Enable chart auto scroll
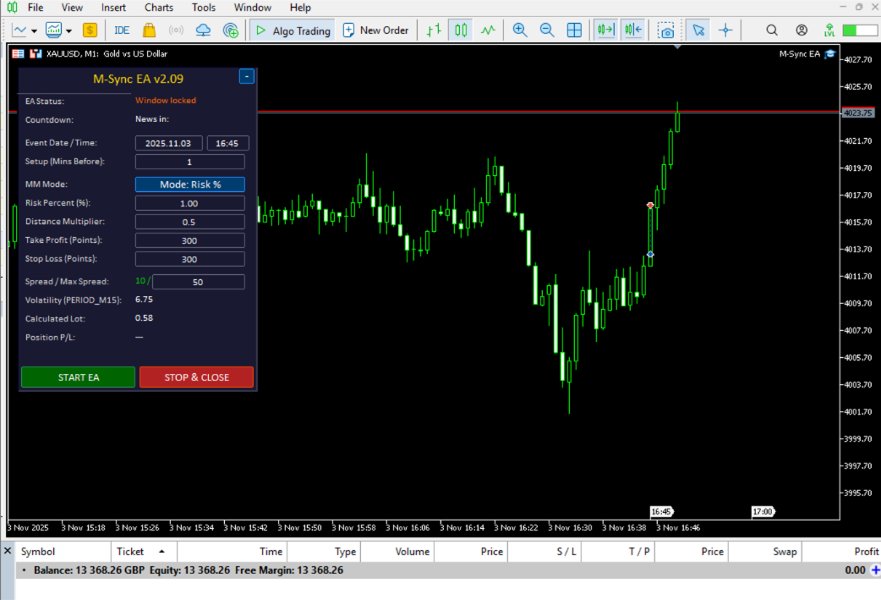 click(604, 30)
